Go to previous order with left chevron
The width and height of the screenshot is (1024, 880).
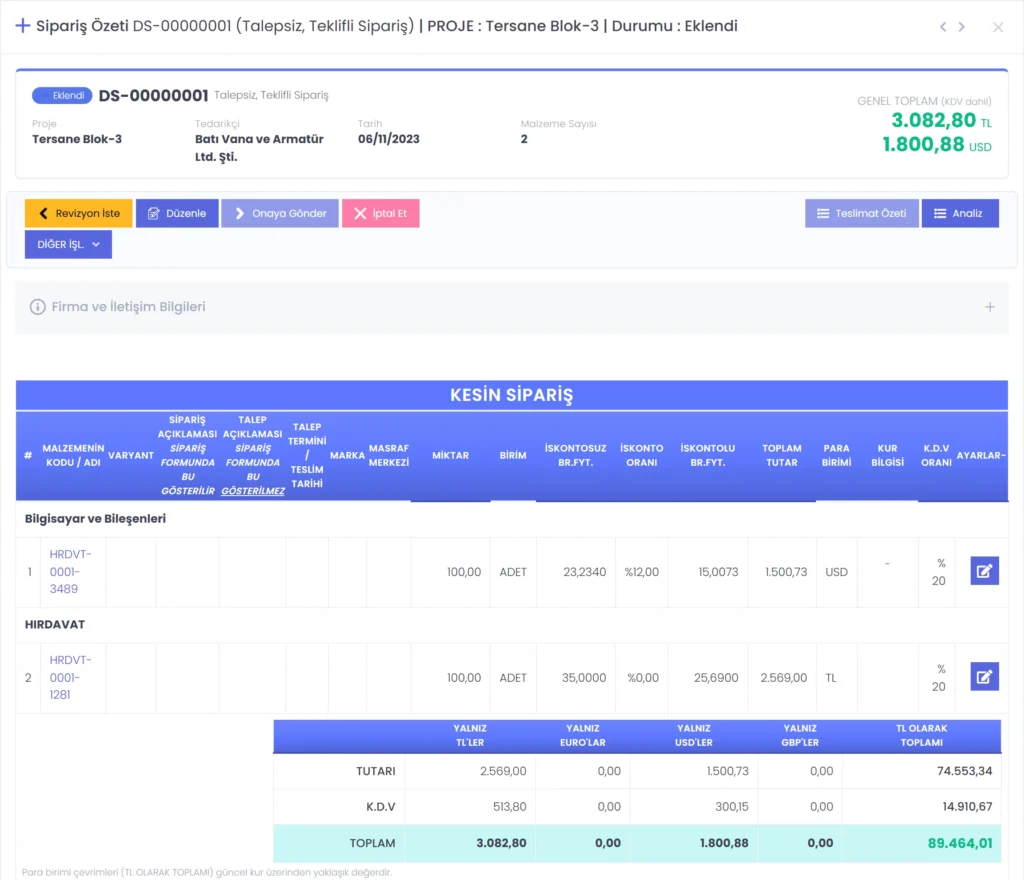click(942, 27)
